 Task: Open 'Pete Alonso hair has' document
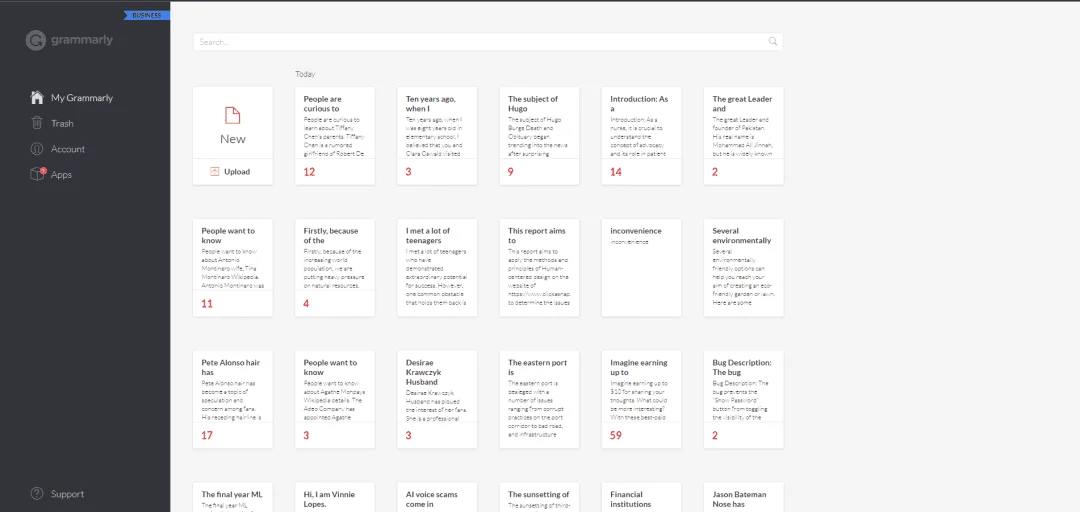[233, 400]
